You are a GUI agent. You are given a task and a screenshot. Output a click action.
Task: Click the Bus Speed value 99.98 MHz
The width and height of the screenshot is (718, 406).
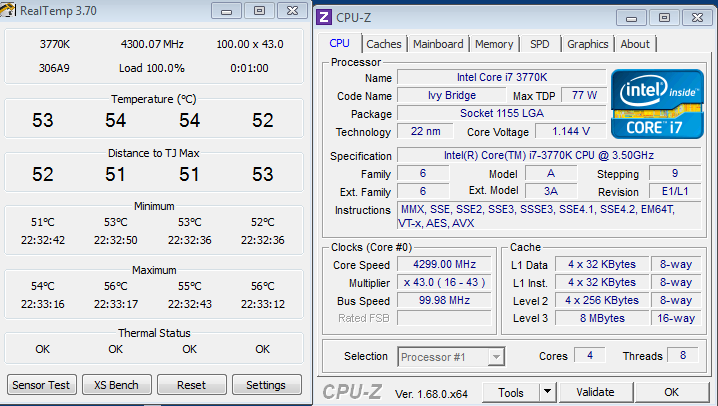tap(444, 300)
